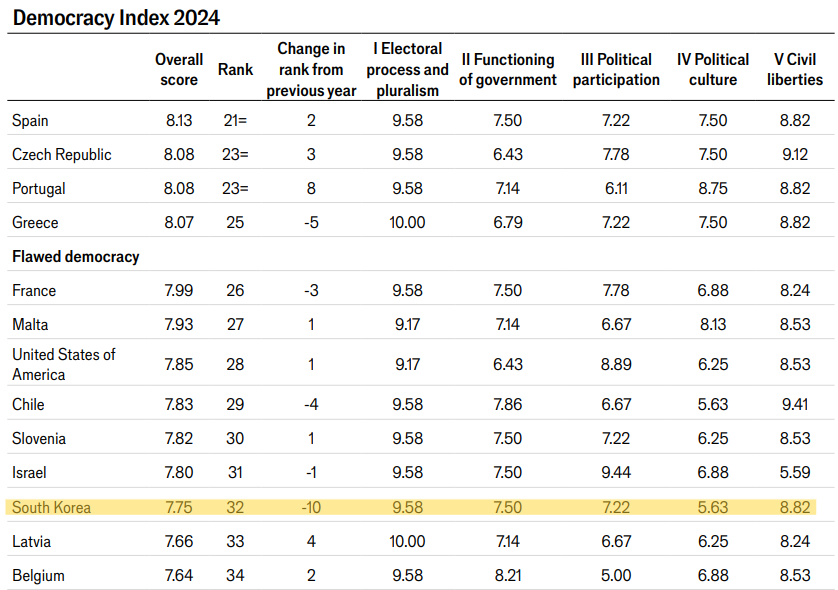The width and height of the screenshot is (838, 590).
Task: Click the United States of America label
Action: pyautogui.click(x=64, y=364)
